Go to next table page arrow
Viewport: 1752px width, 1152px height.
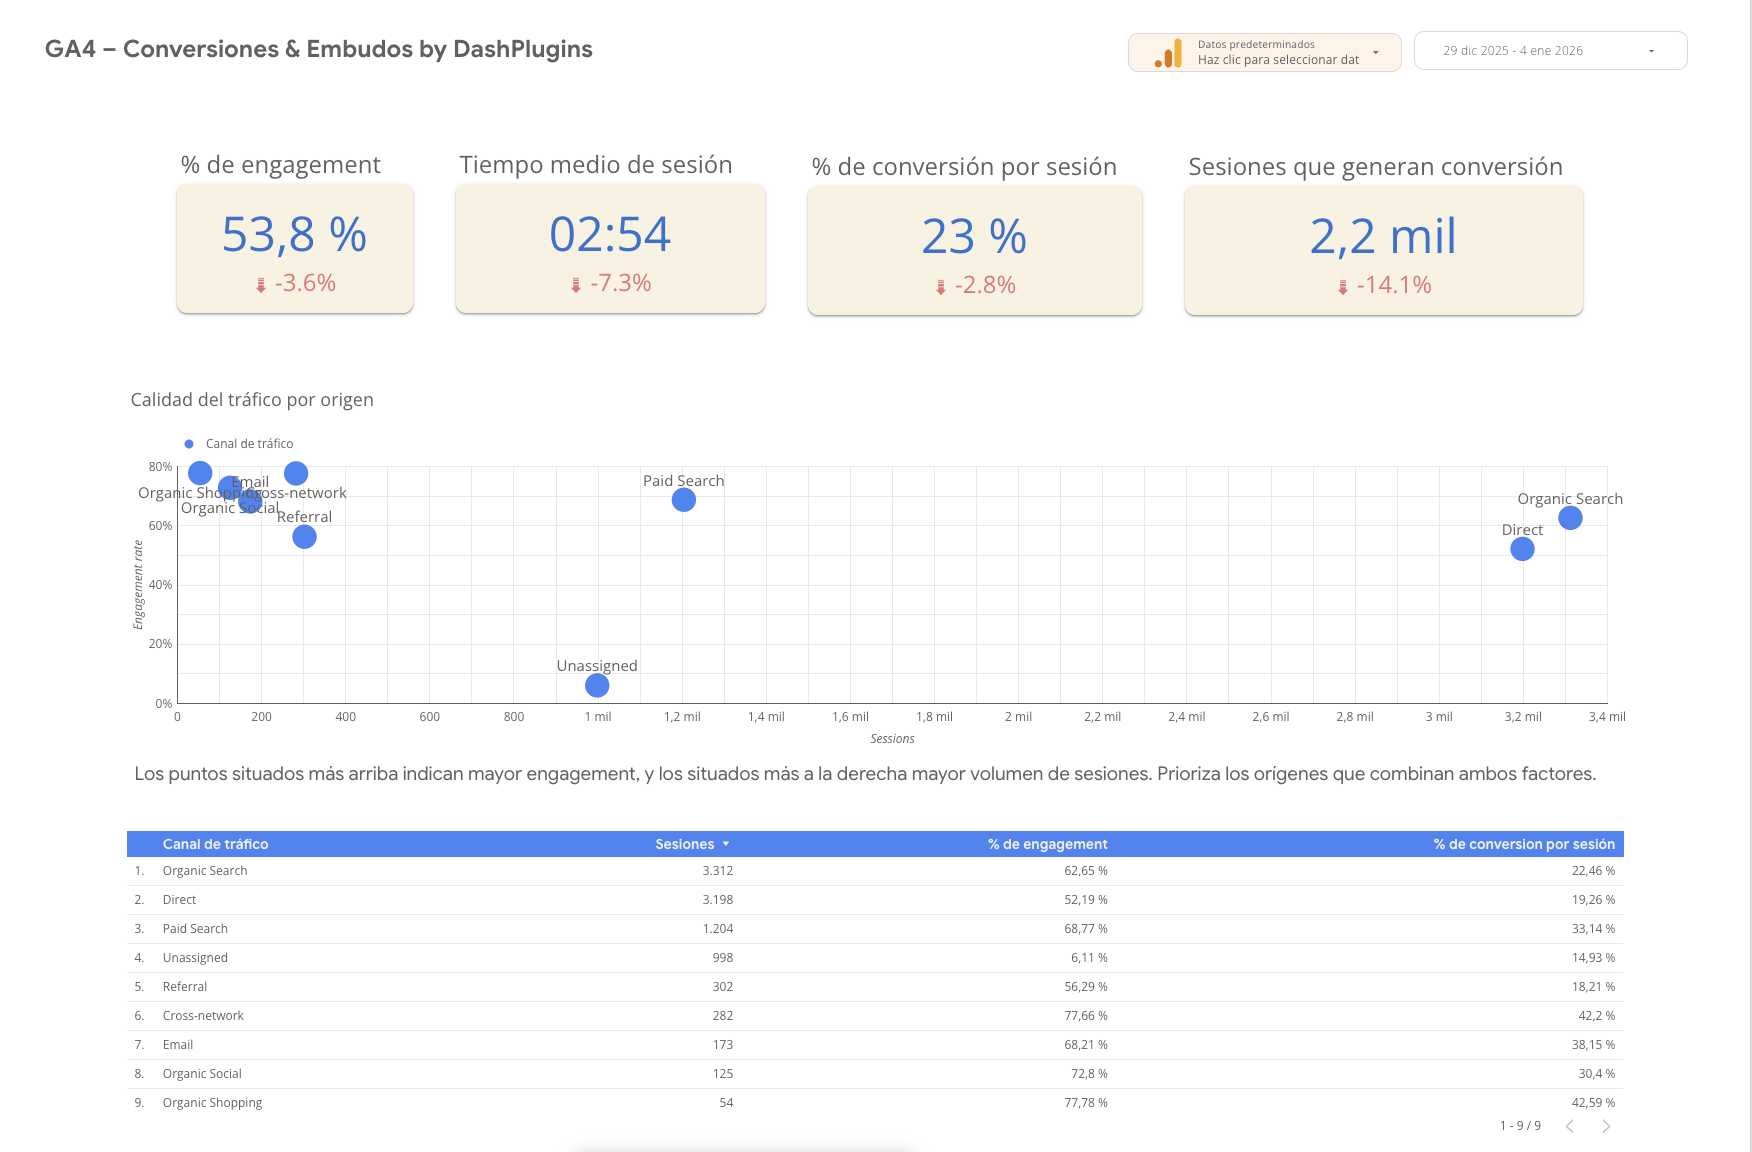pyautogui.click(x=1606, y=1126)
